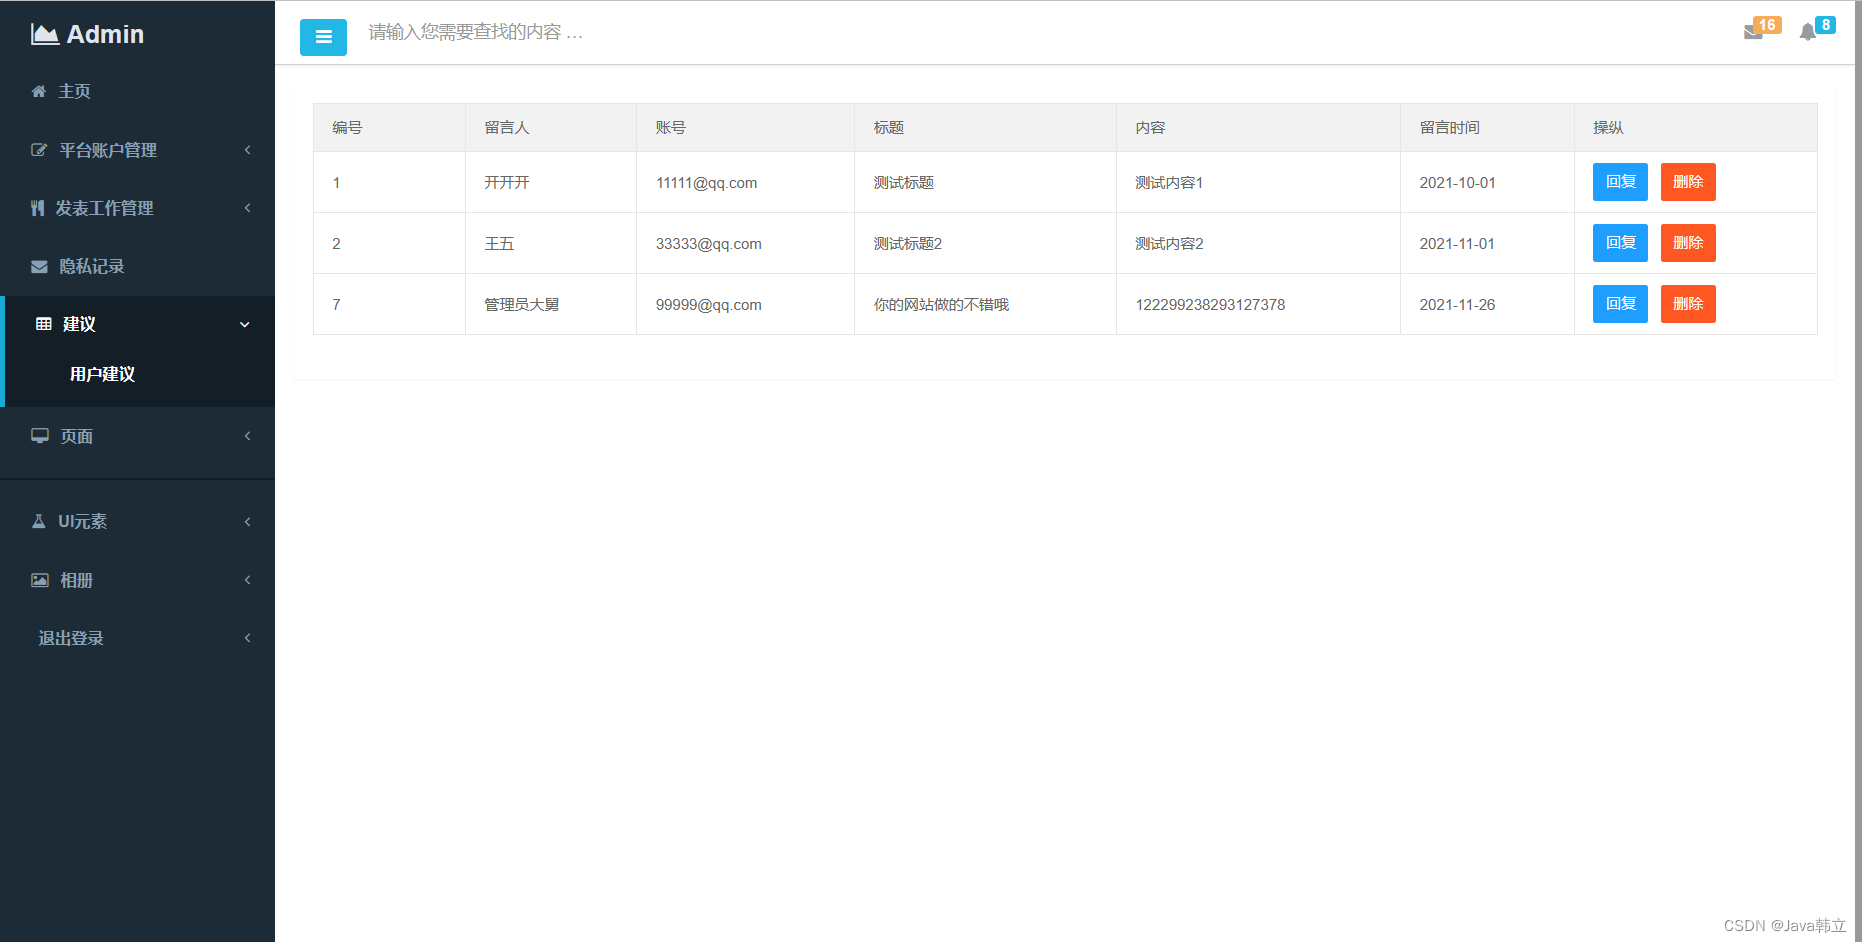
Task: Open the 相册 menu label
Action: 76,580
